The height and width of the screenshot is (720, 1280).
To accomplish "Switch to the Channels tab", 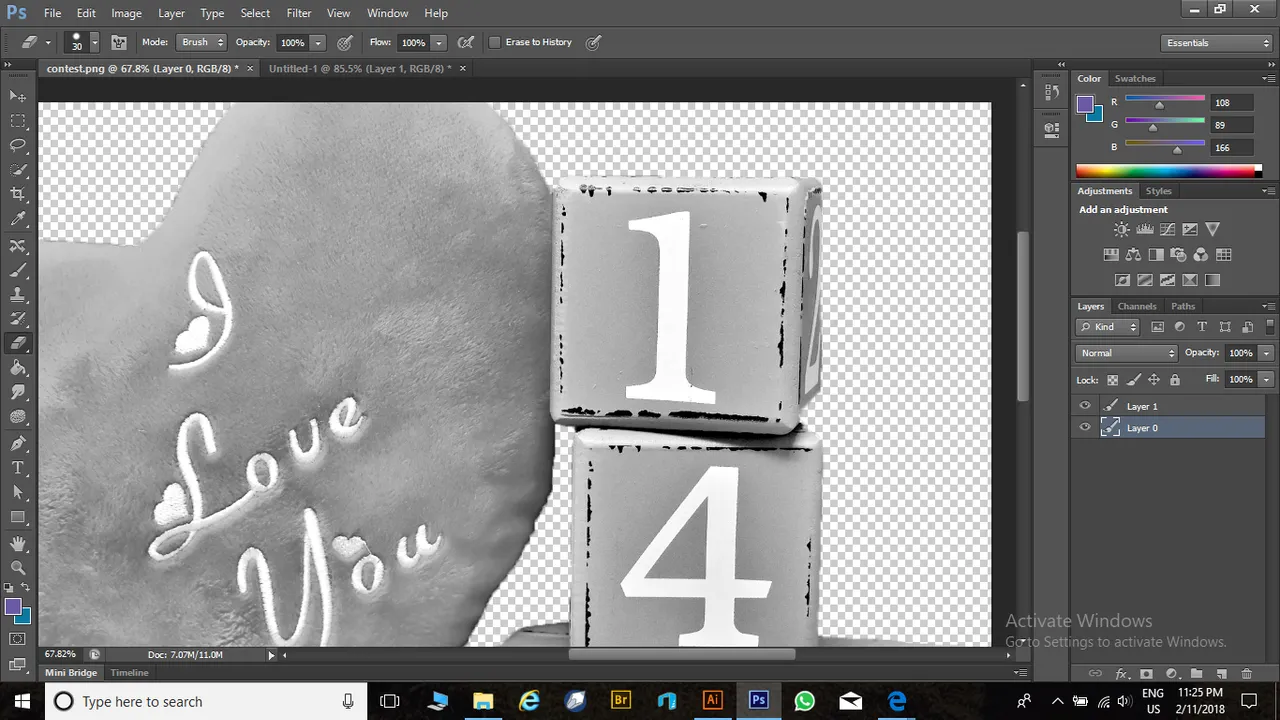I will click(1137, 306).
